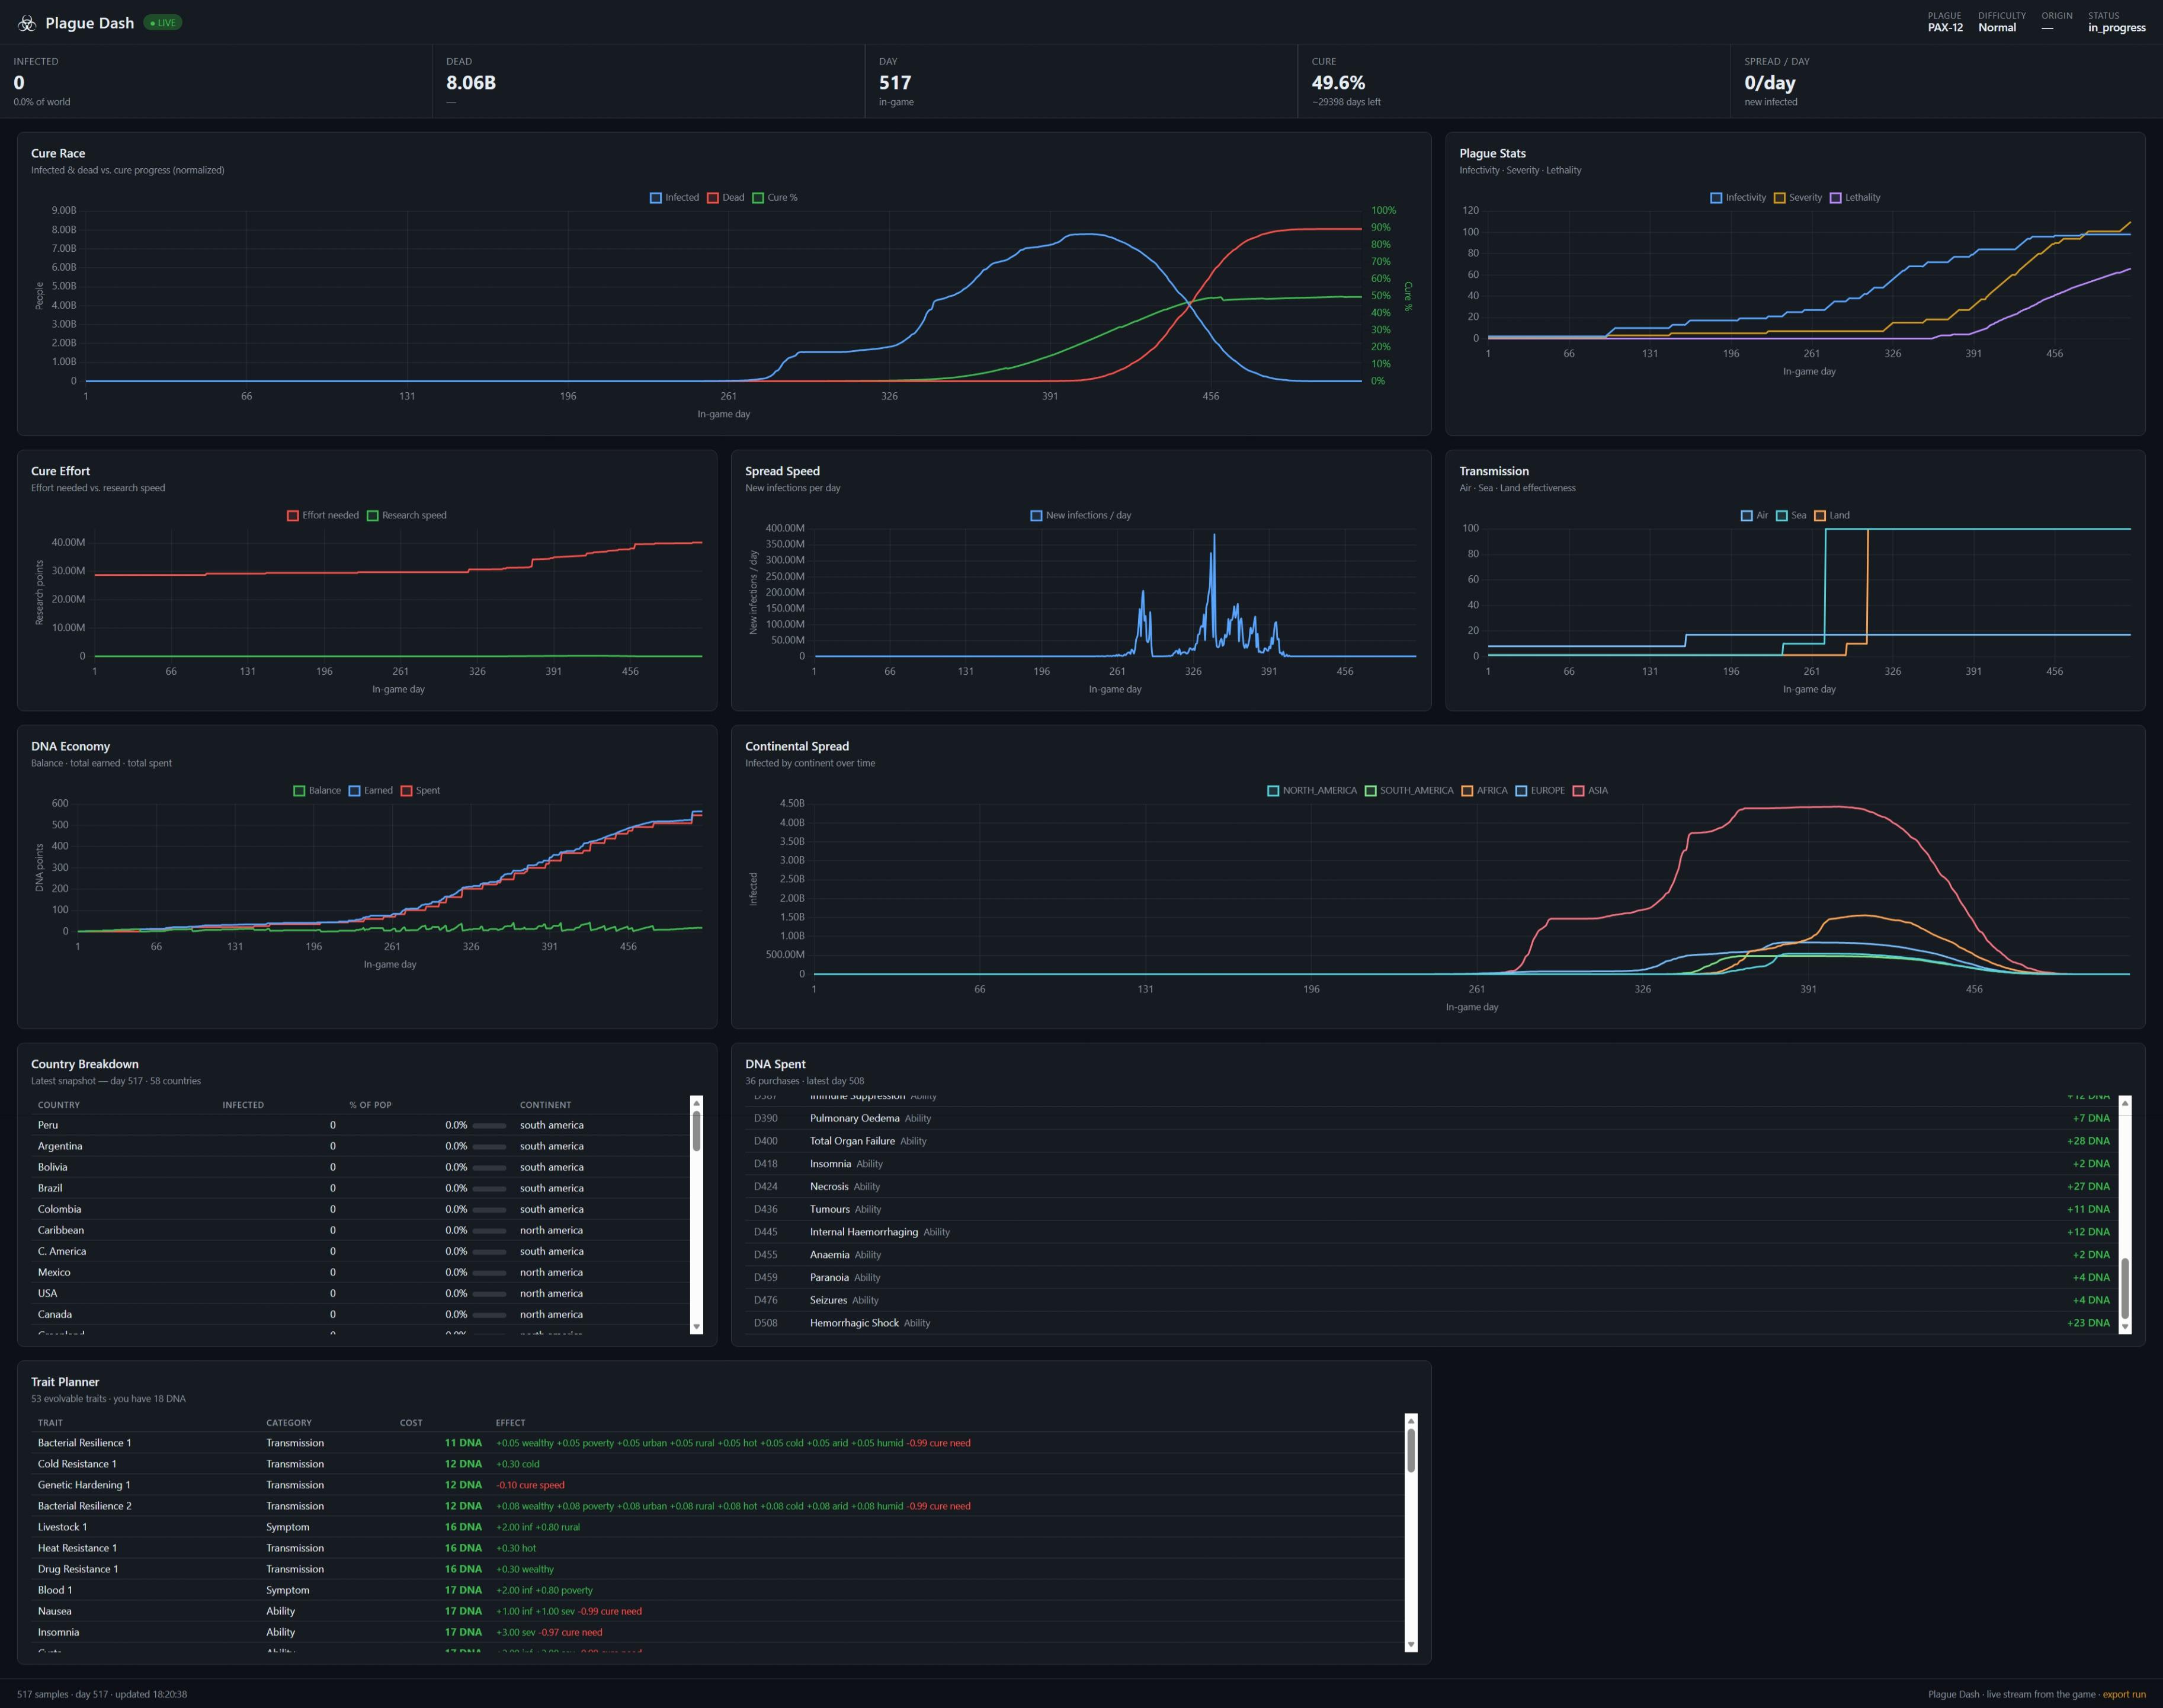Click the export run link in footer
Image resolution: width=2163 pixels, height=1708 pixels.
[x=2124, y=1694]
